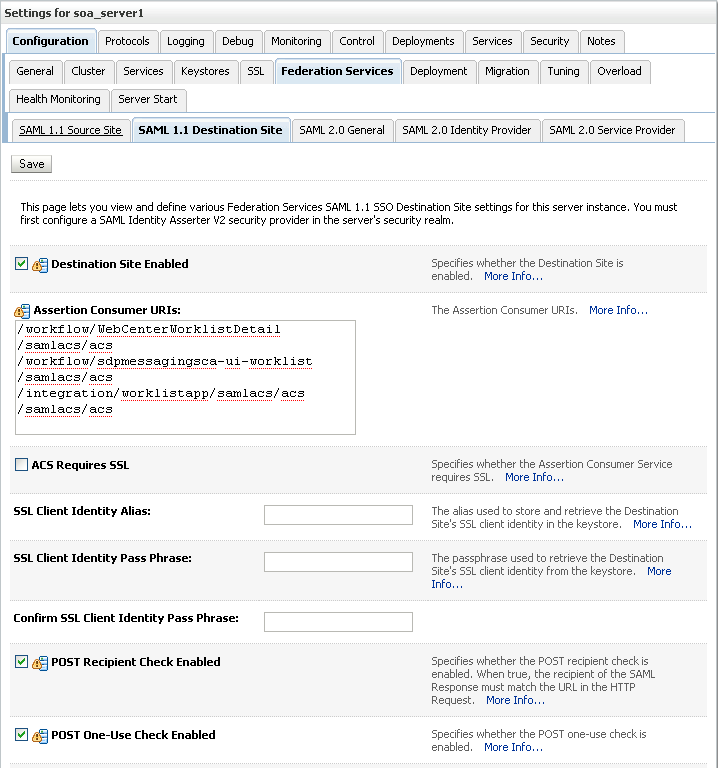Open the Server Start subtab
Image resolution: width=718 pixels, height=768 pixels.
pos(148,99)
